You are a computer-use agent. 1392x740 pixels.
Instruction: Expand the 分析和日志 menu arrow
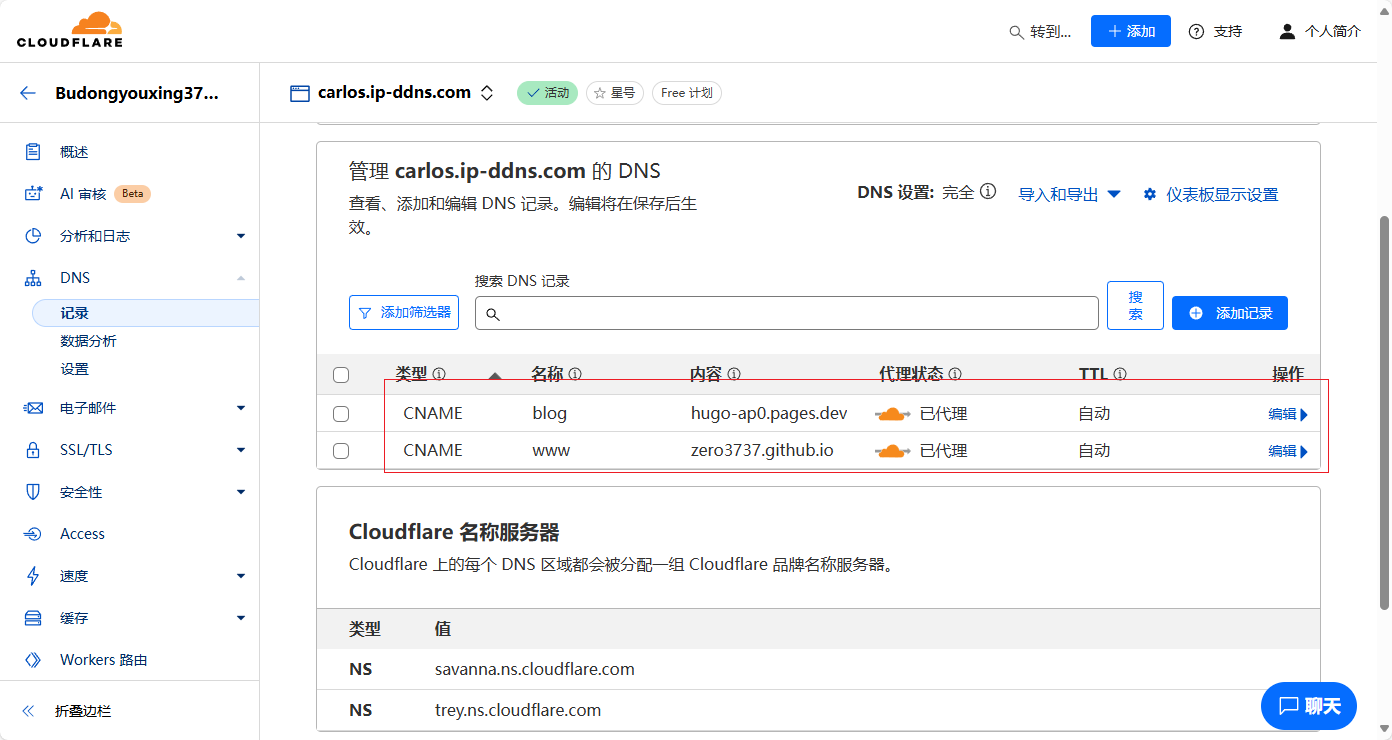241,236
